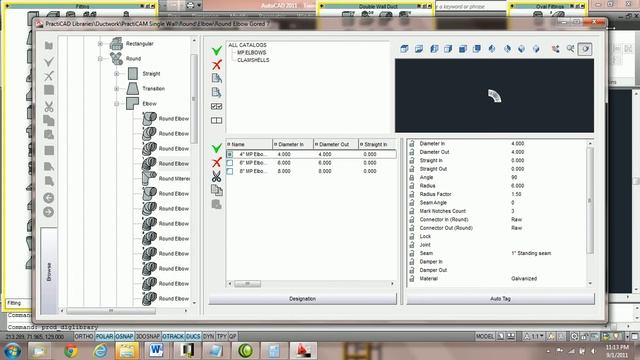Image resolution: width=640 pixels, height=360 pixels.
Task: Click the highlighted last icon in the preview toolbar
Action: [x=585, y=49]
